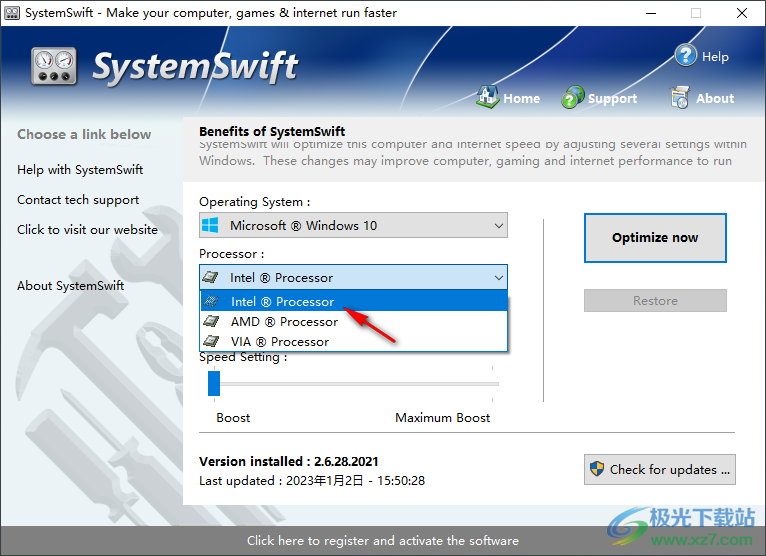Click the Benefits of SystemSwift heading
766x556 pixels.
pos(272,131)
